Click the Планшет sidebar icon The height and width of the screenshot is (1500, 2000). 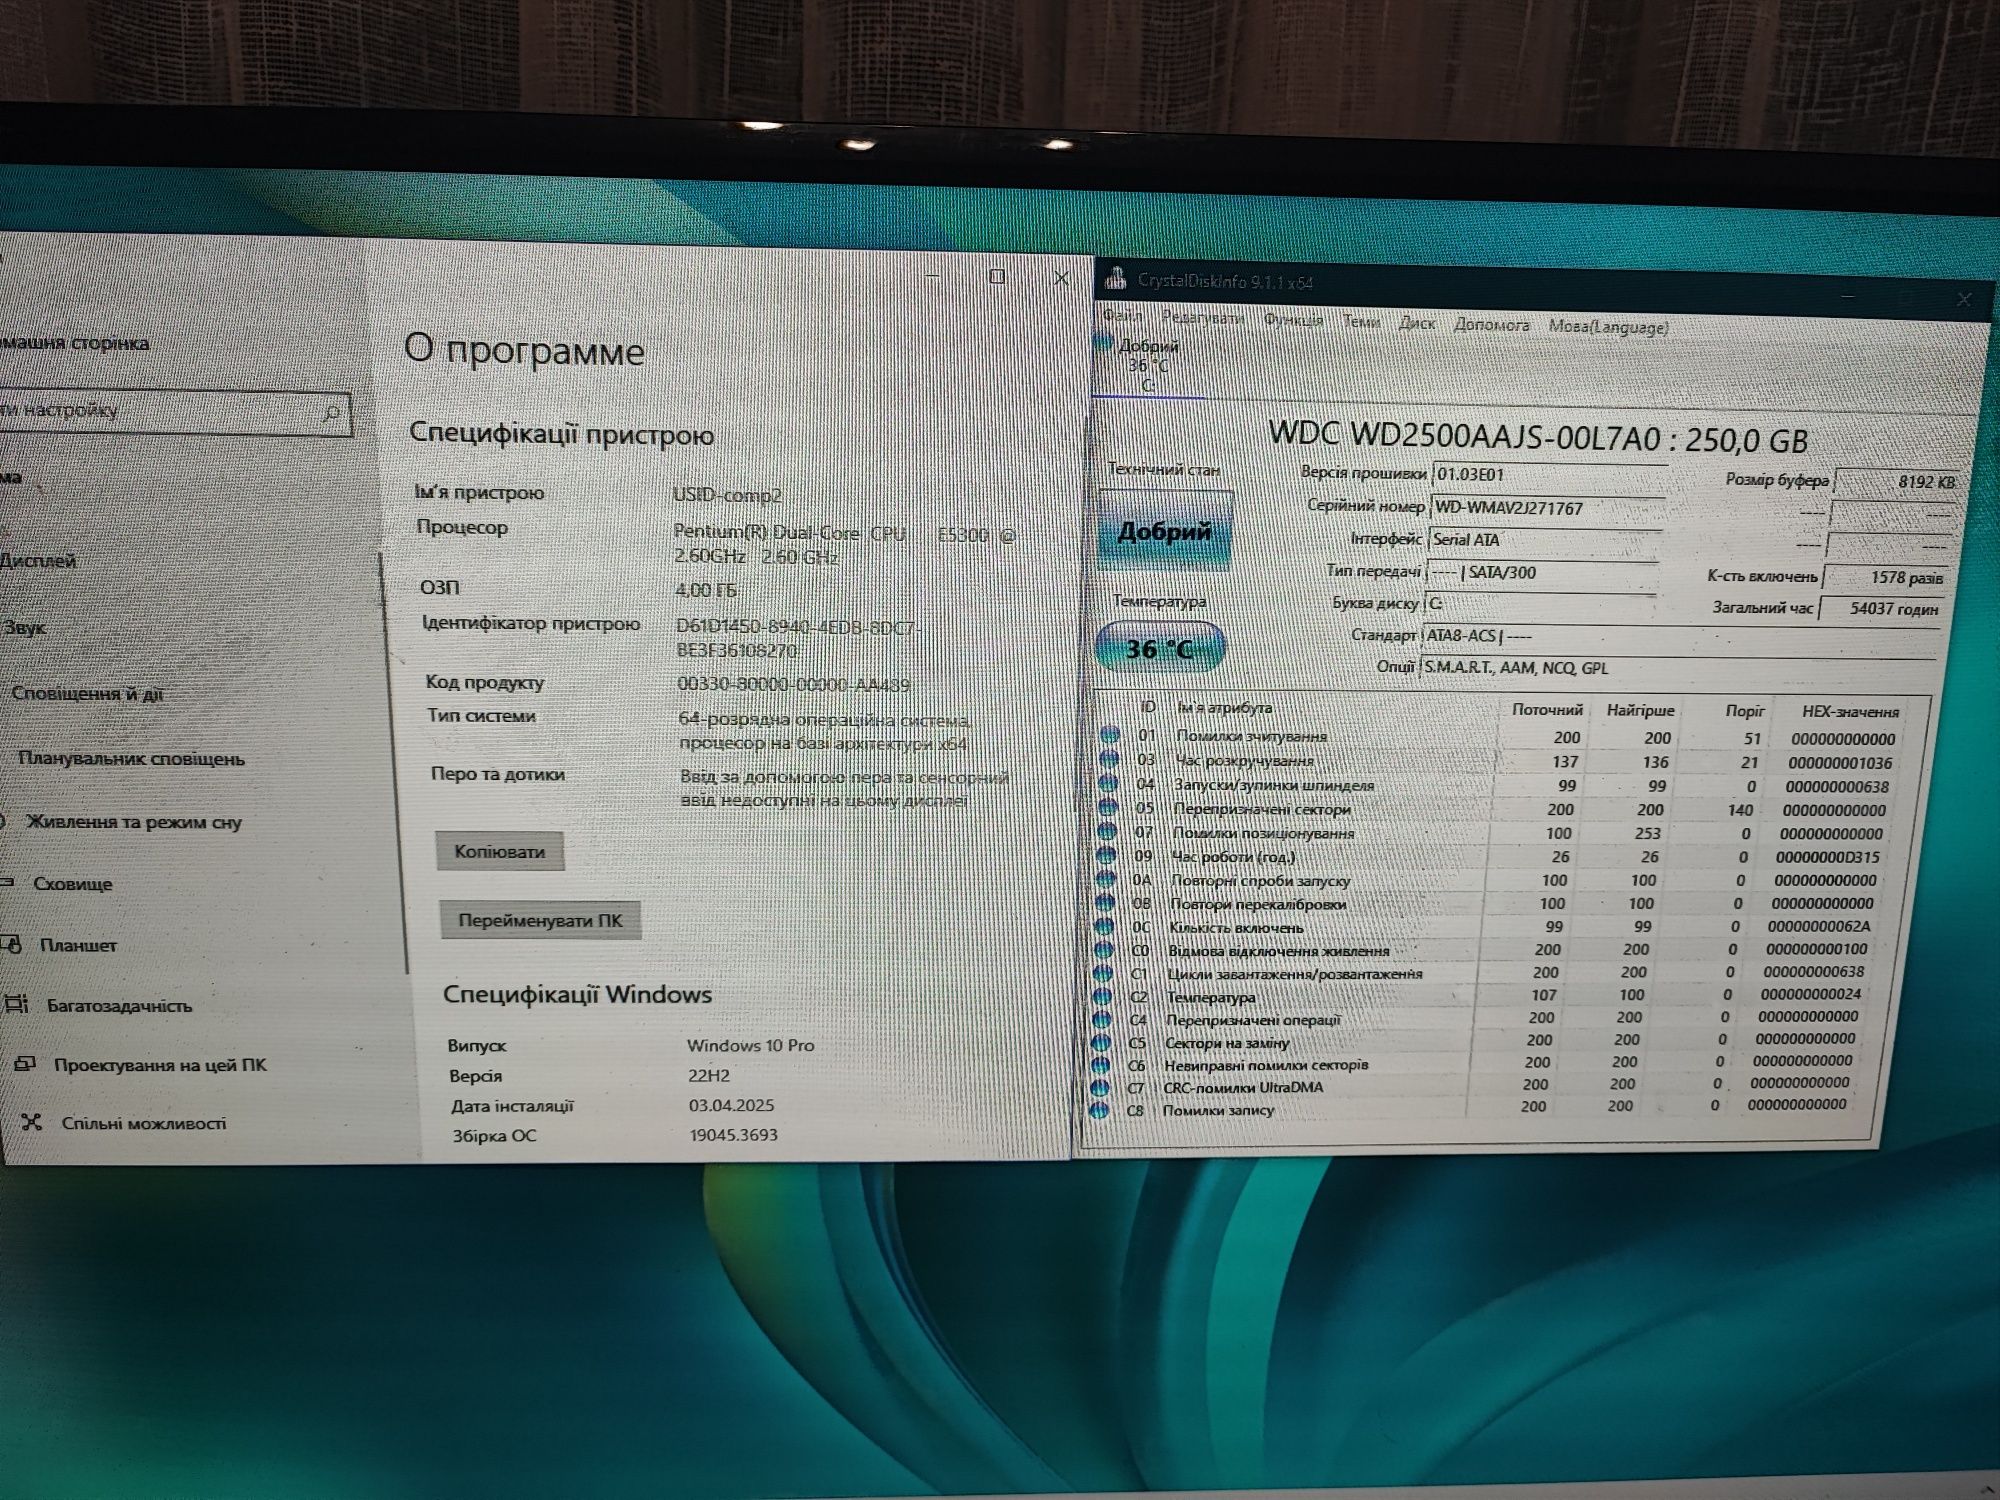pos(12,944)
